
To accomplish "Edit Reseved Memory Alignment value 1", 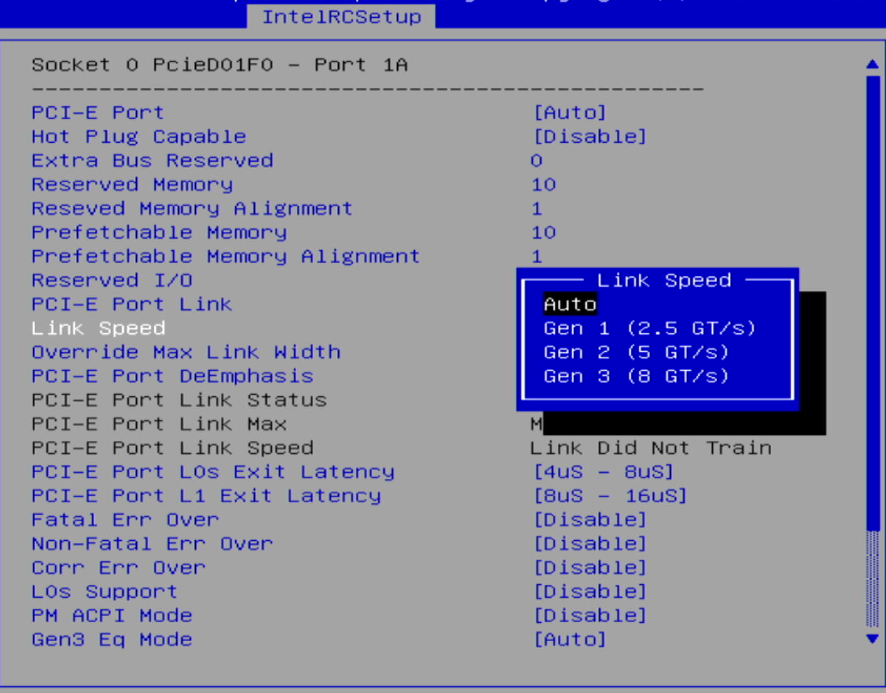I will coord(536,209).
